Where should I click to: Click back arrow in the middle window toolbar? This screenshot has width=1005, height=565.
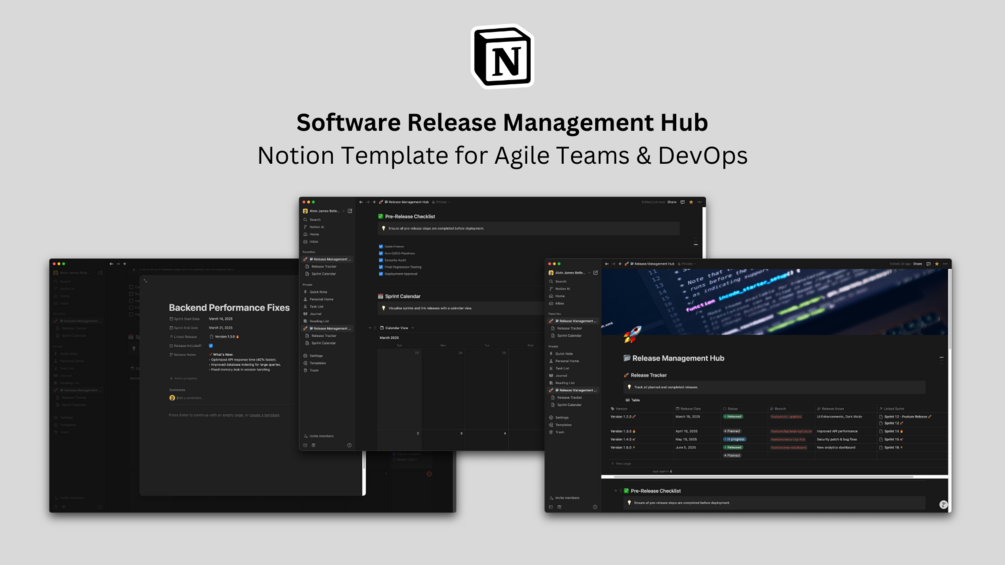(361, 202)
